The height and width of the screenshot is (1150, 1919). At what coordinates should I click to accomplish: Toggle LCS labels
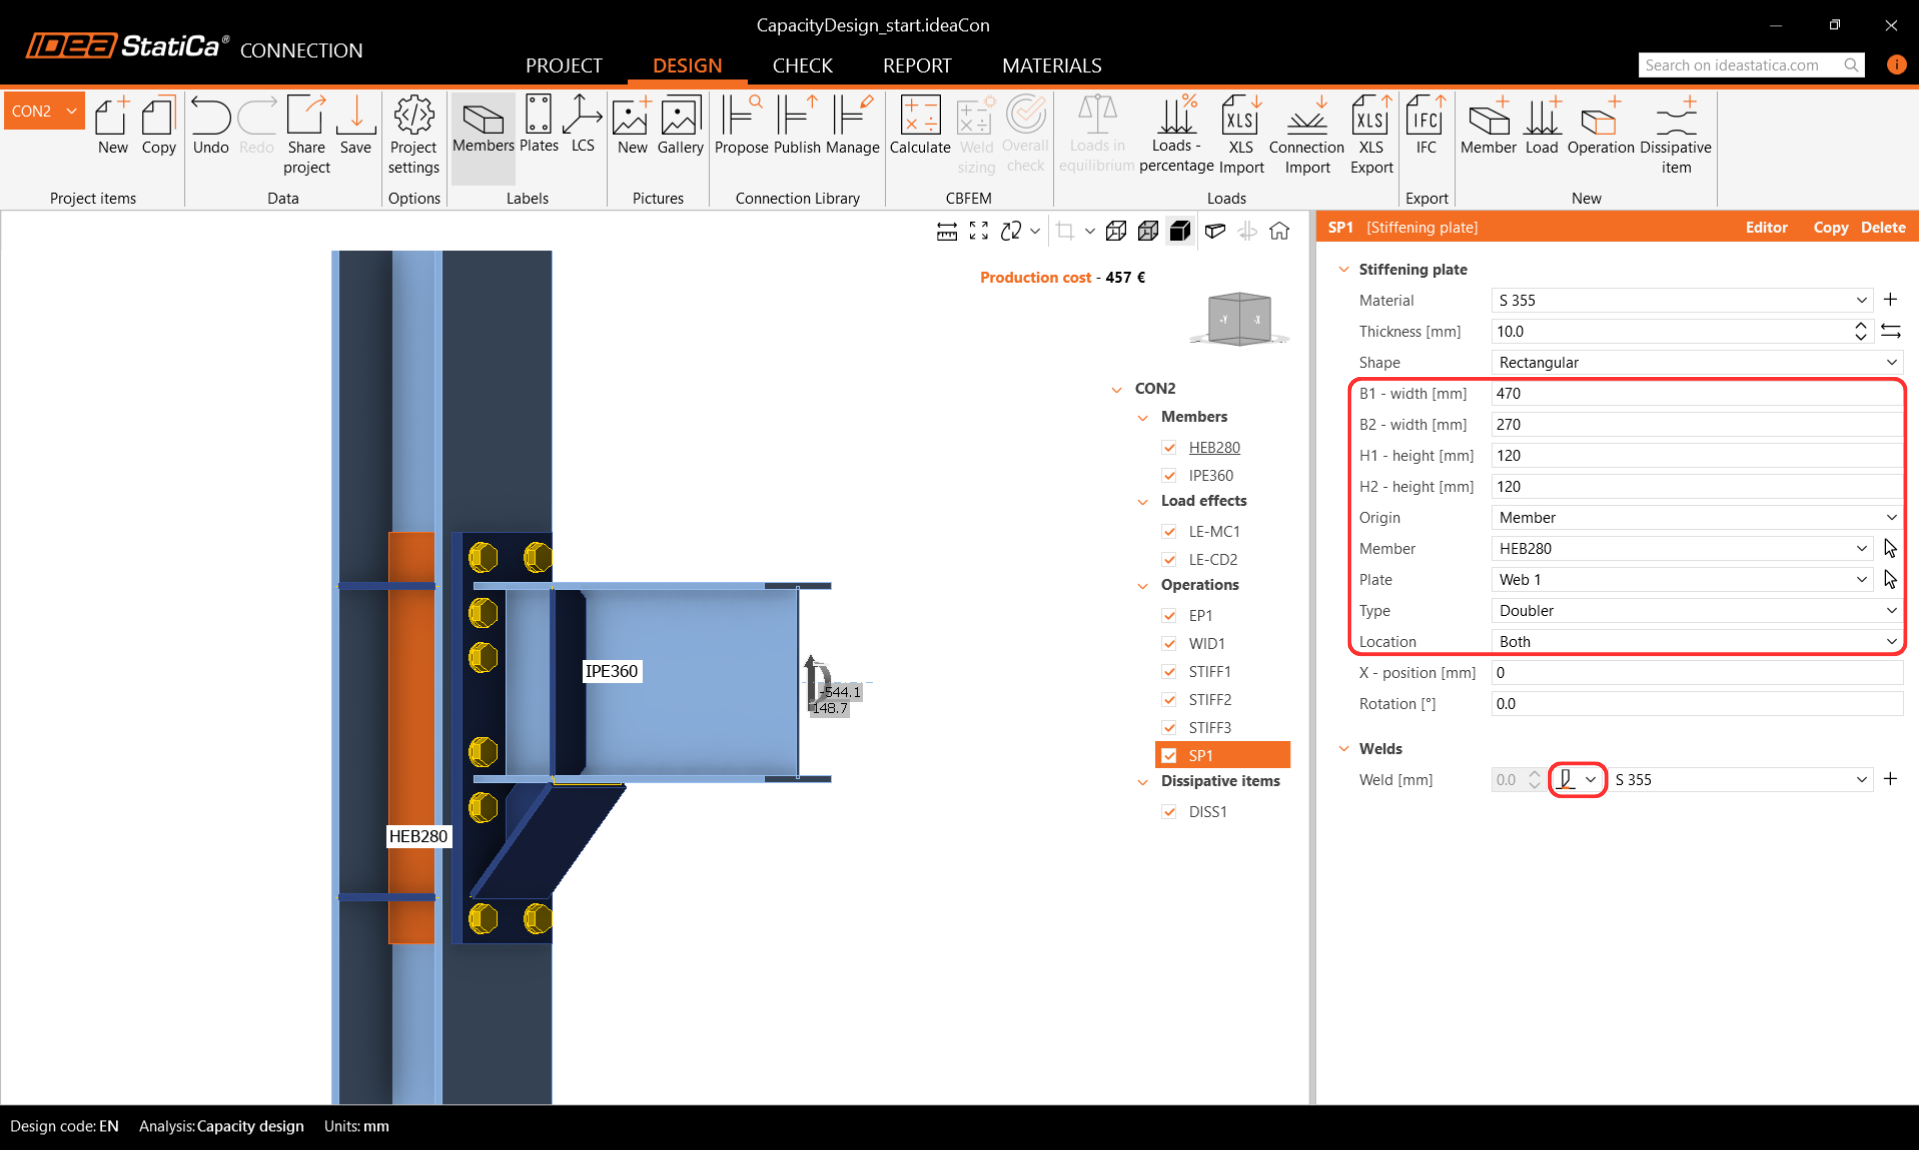[x=582, y=125]
